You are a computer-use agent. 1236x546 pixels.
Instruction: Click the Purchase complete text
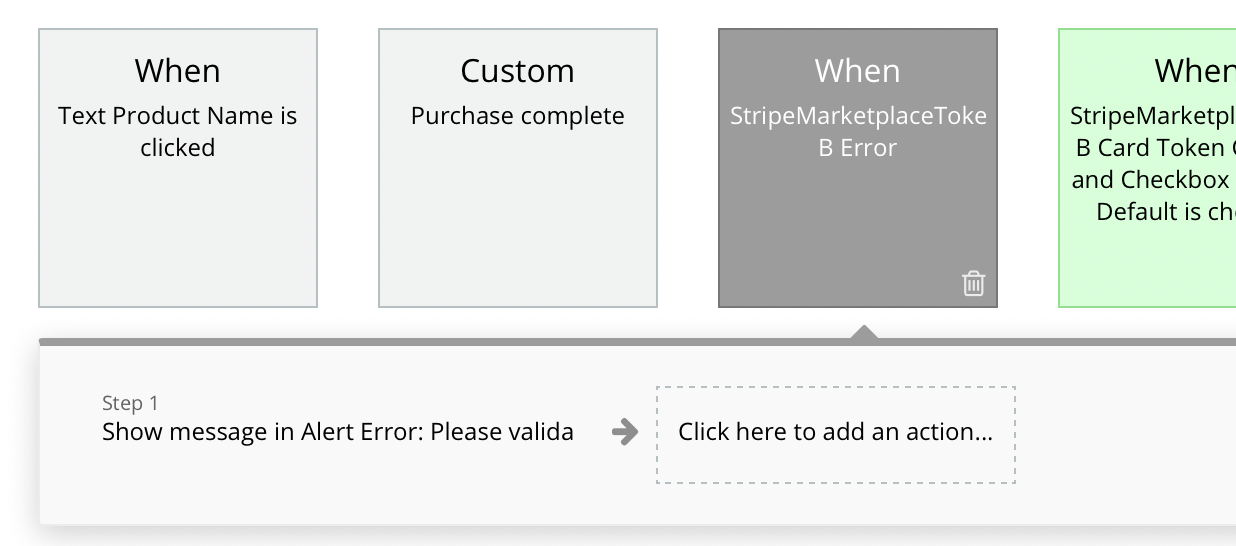518,116
